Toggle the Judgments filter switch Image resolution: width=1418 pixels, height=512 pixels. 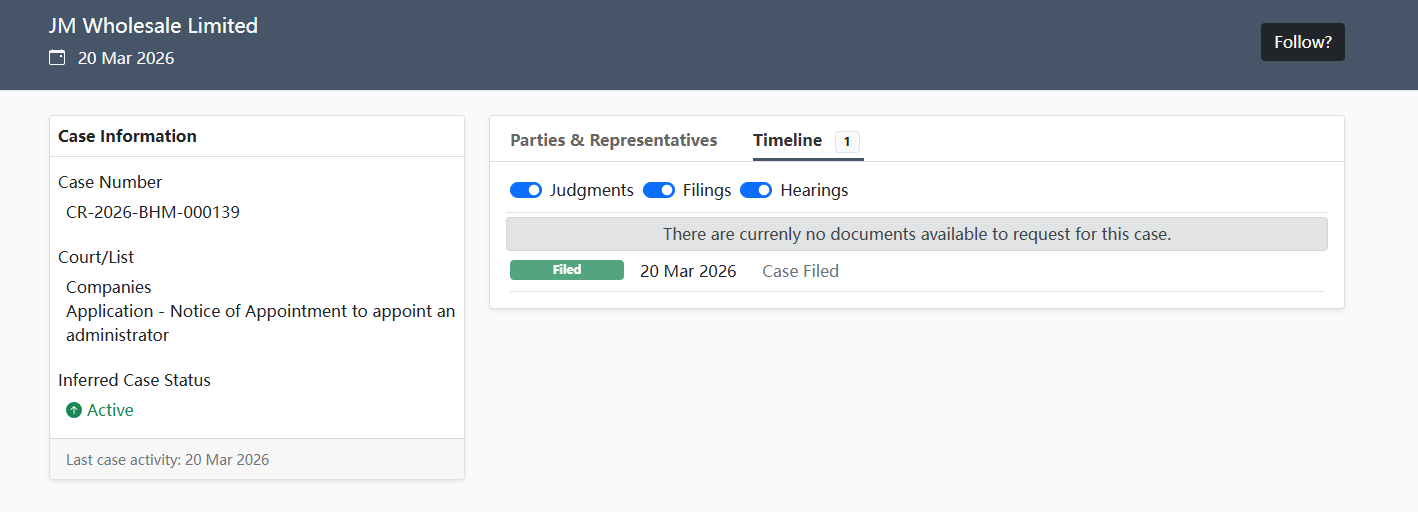[526, 190]
